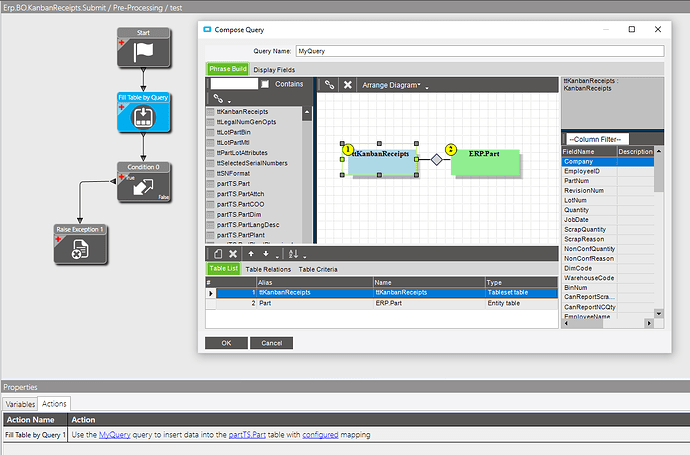Switch to the Table Relations tab
Image resolution: width=690 pixels, height=455 pixels.
tap(268, 269)
